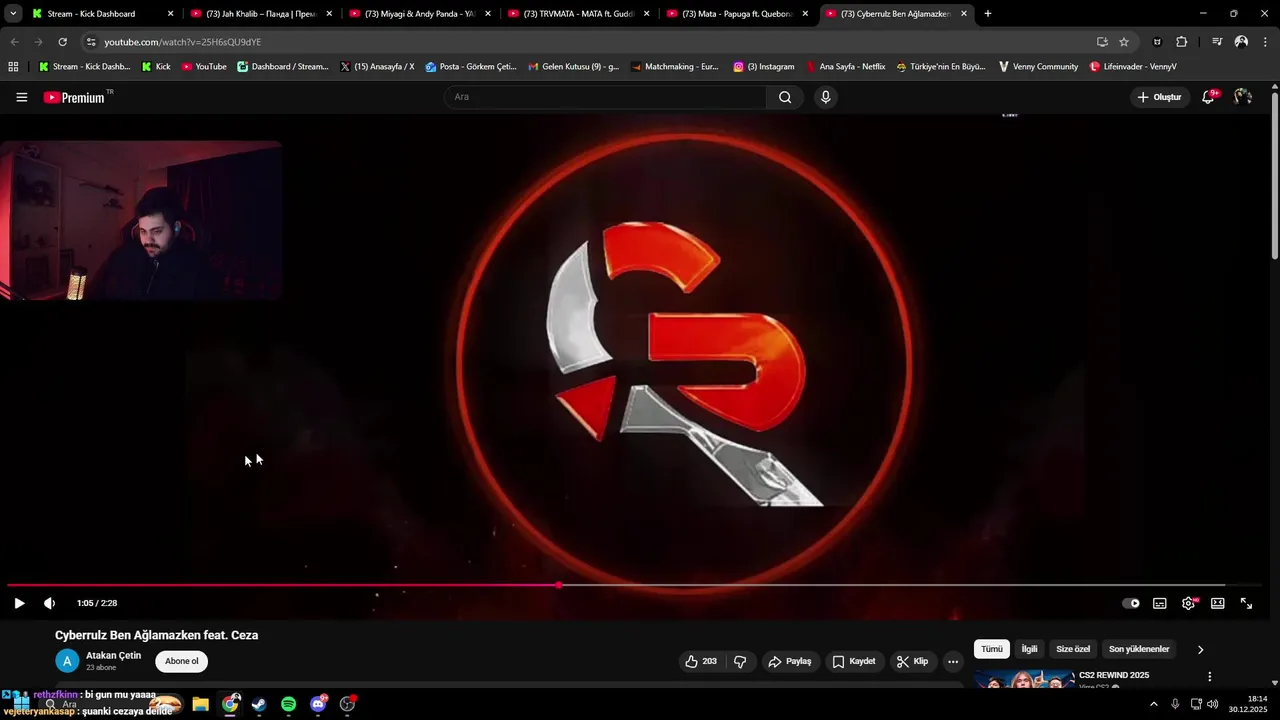Click the address bar URL
1280x720 pixels.
(183, 42)
